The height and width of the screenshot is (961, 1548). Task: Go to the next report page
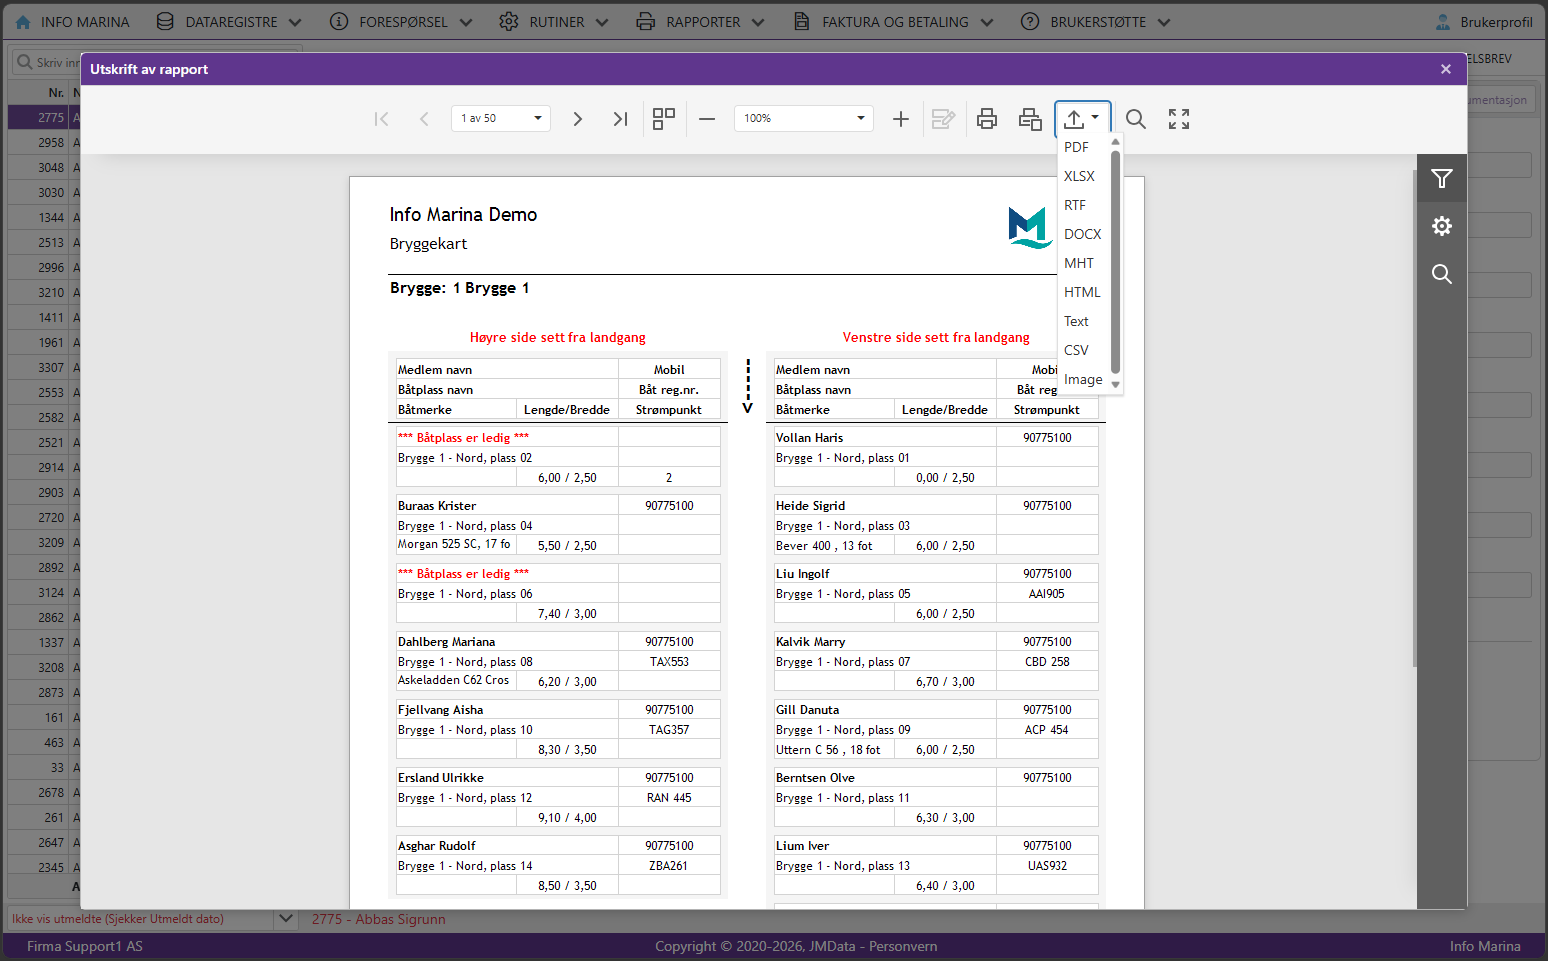pyautogui.click(x=577, y=119)
